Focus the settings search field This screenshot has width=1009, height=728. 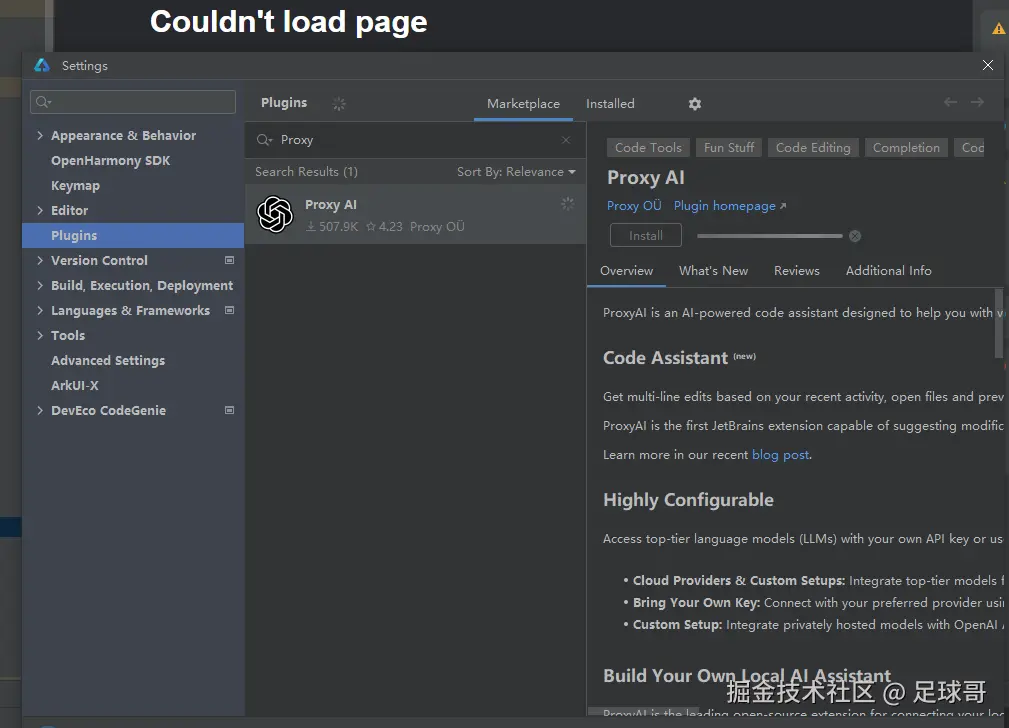point(133,102)
